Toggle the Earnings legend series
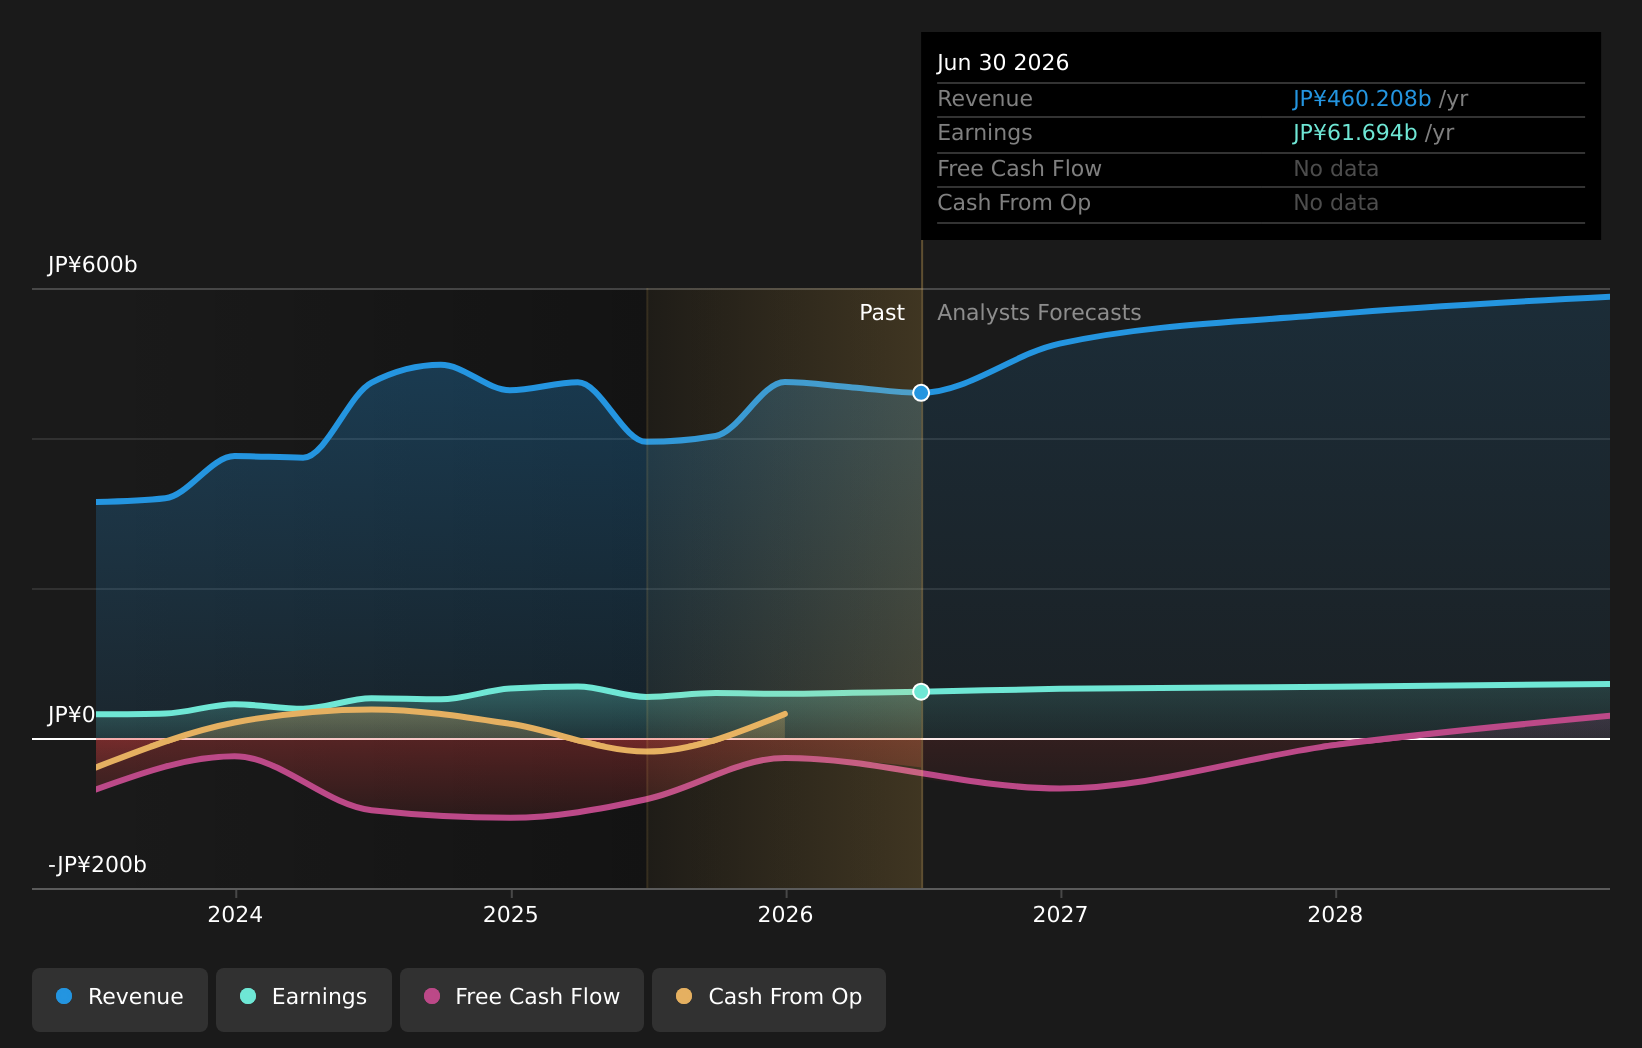 [x=304, y=999]
